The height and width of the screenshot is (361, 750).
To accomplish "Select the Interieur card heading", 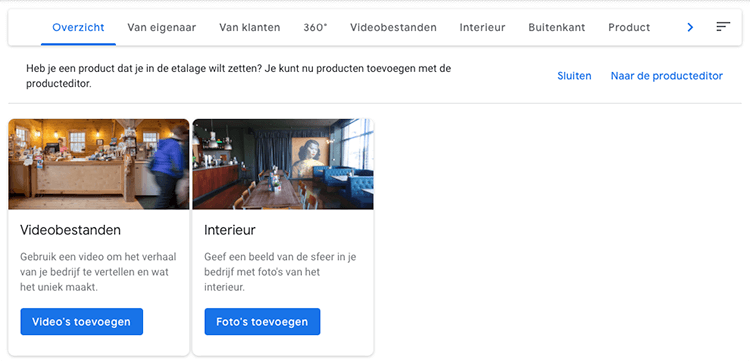I will pyautogui.click(x=230, y=230).
